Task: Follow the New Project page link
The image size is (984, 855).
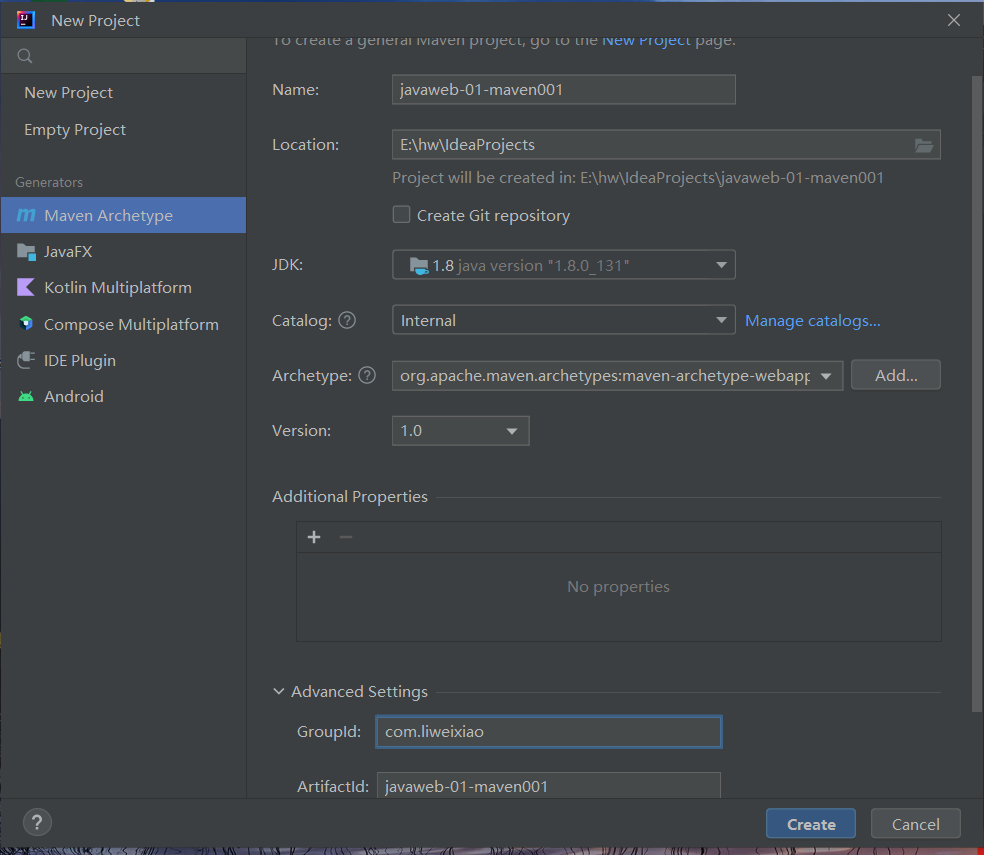Action: point(646,40)
